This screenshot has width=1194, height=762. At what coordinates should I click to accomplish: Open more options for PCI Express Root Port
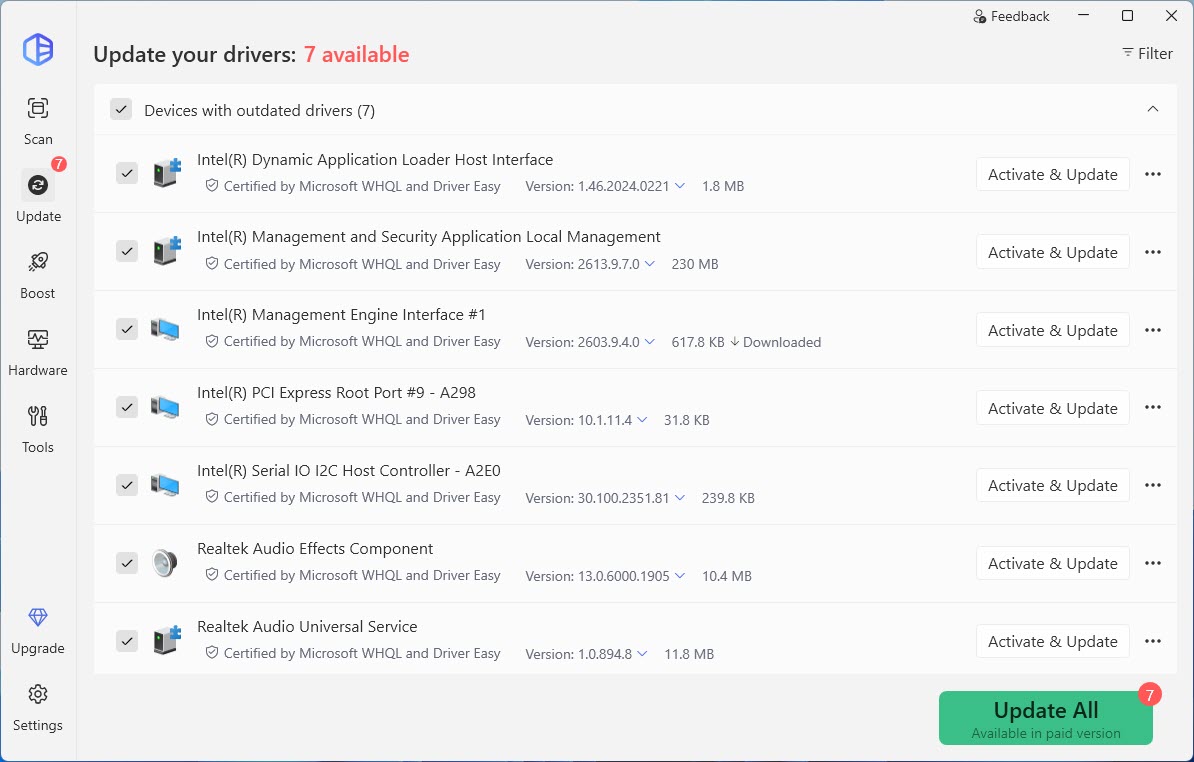click(x=1153, y=408)
